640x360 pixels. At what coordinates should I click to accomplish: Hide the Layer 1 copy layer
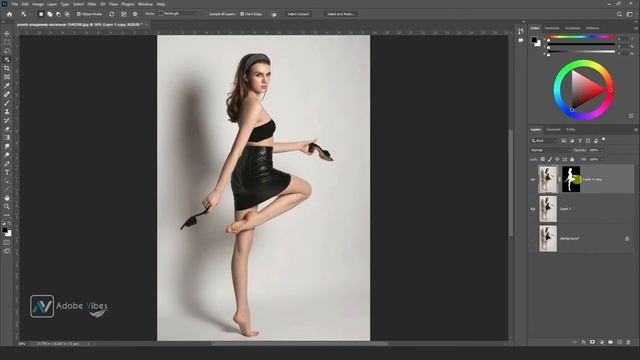pyautogui.click(x=533, y=179)
